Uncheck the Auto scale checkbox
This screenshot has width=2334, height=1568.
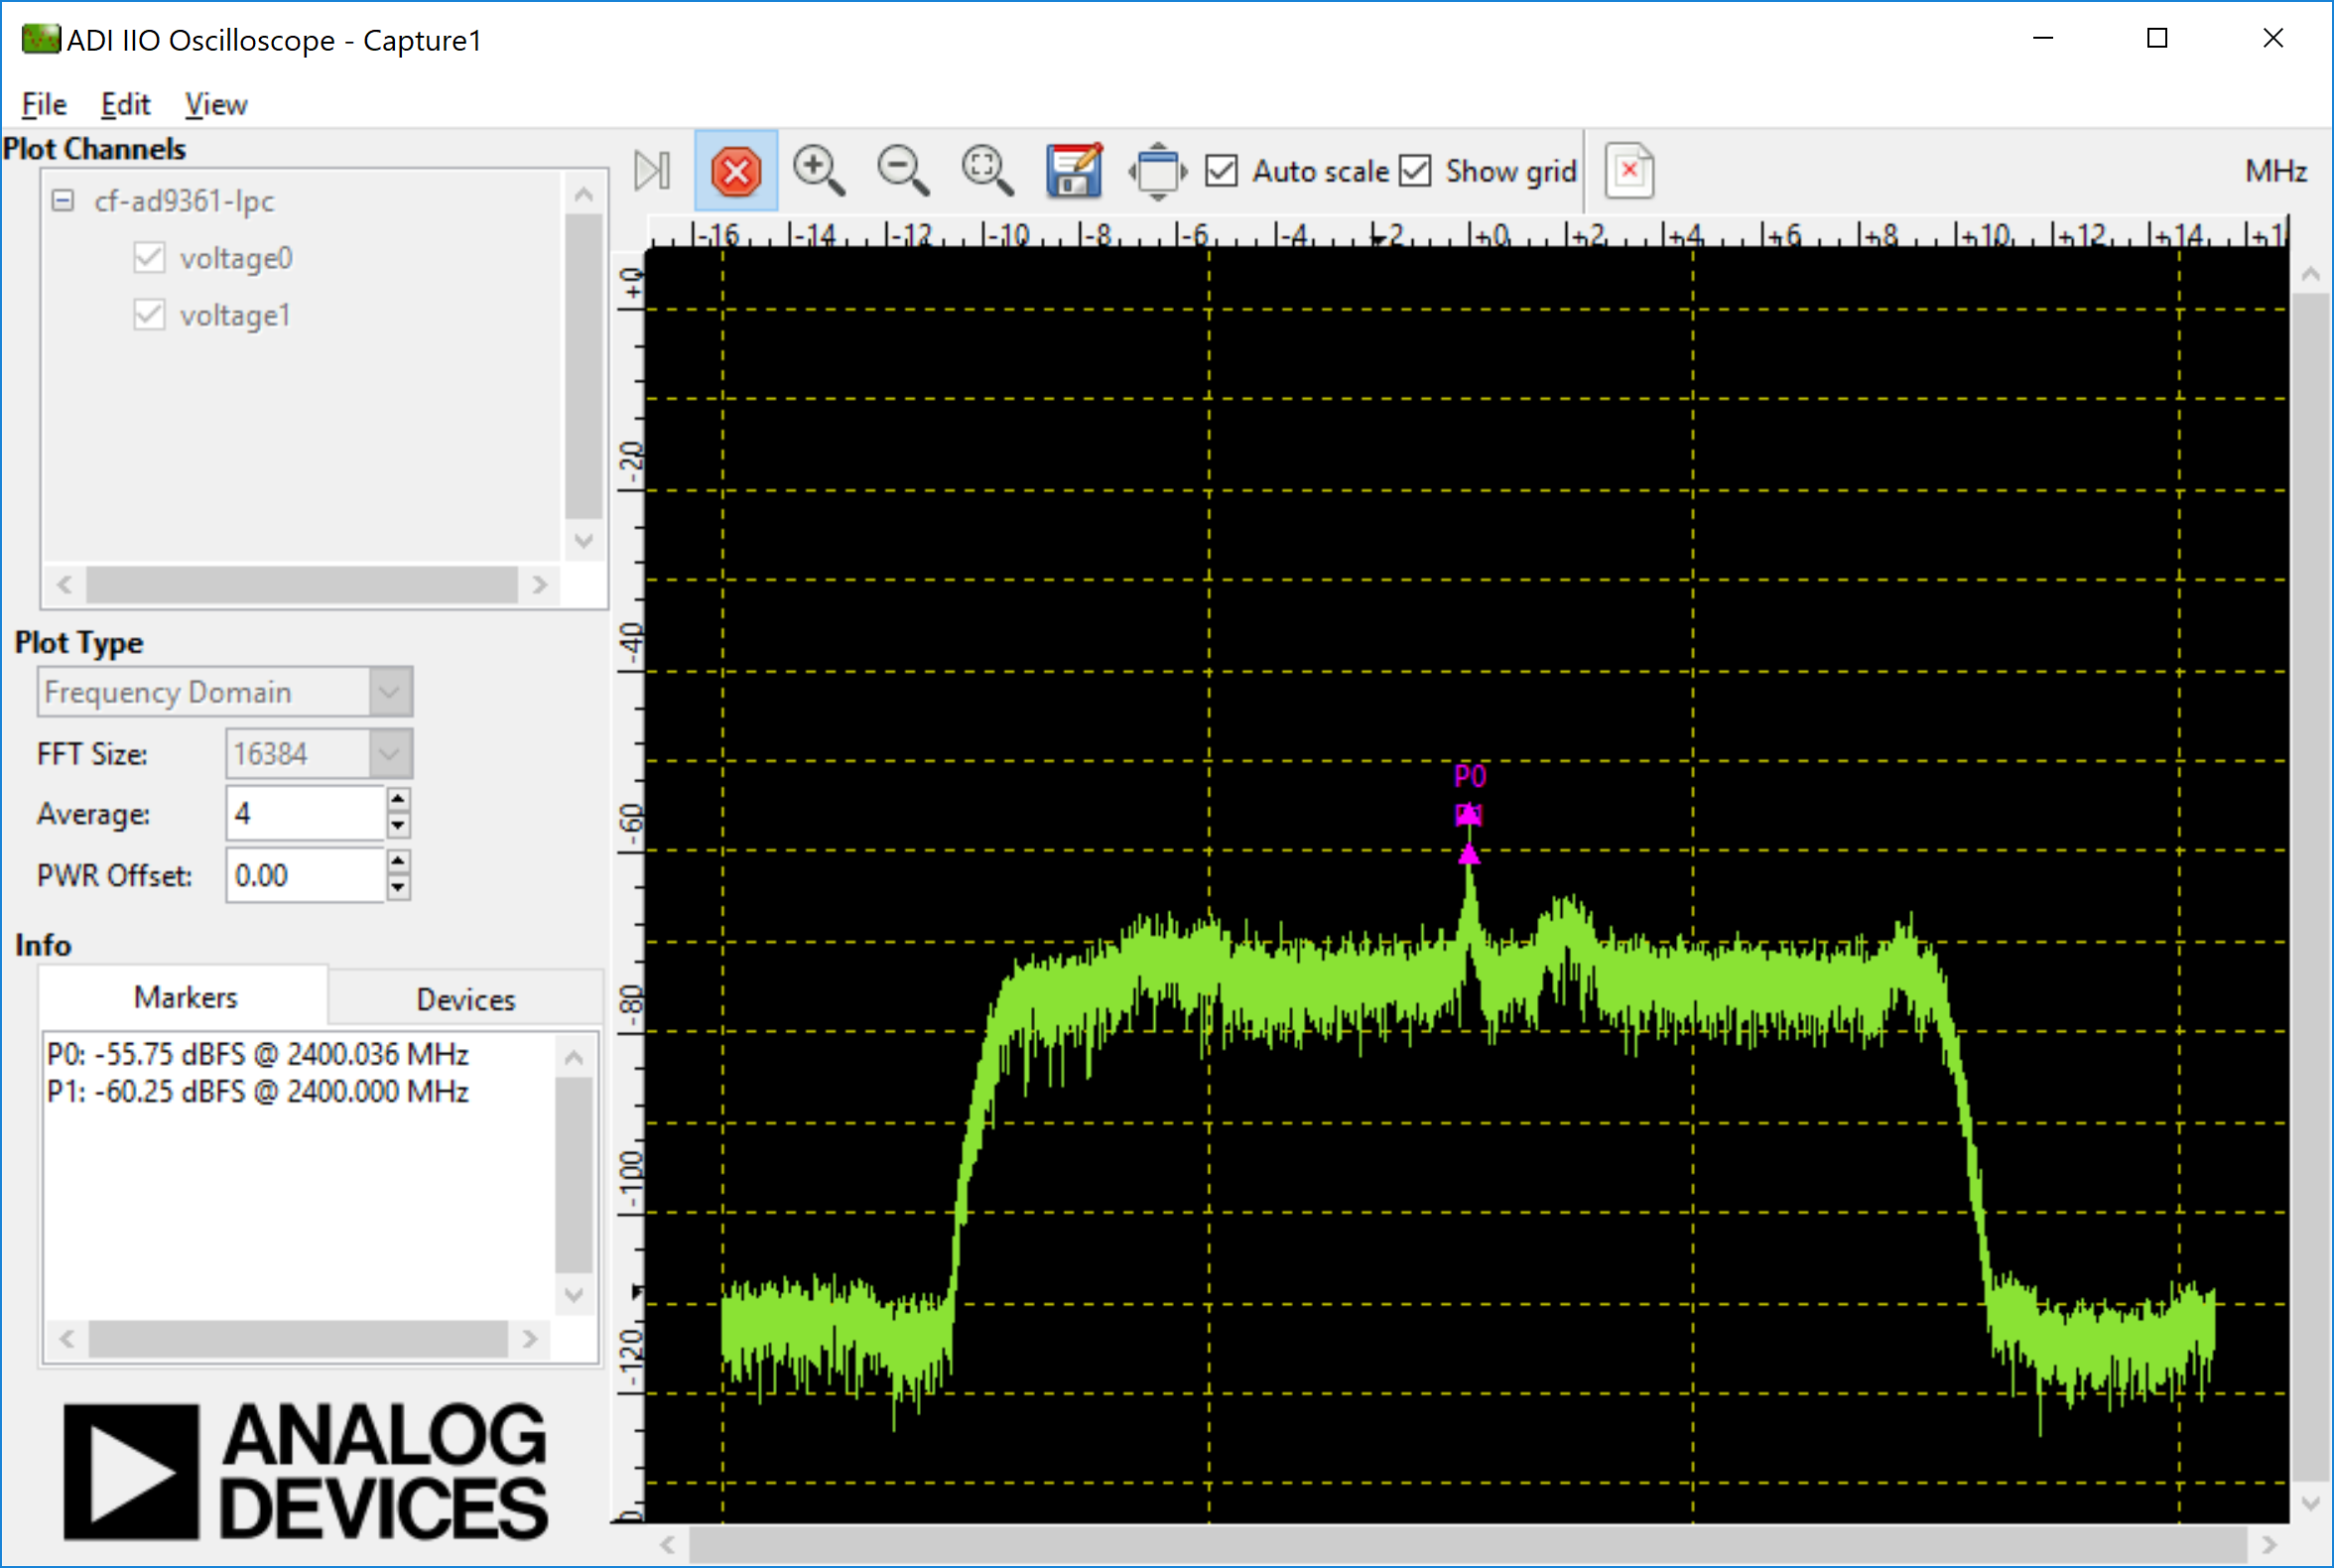tap(1221, 171)
